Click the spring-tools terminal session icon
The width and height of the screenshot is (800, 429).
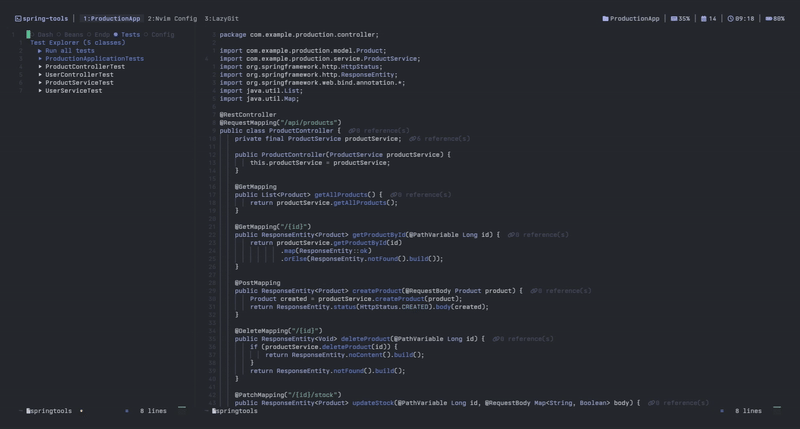(x=18, y=18)
